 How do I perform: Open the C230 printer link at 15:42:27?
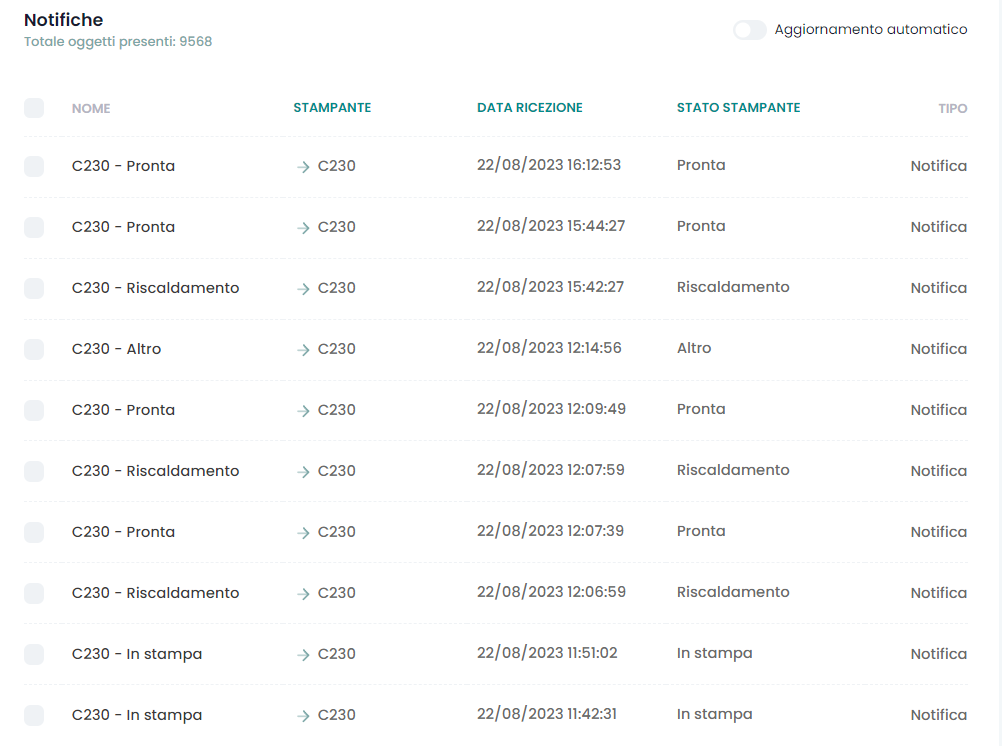(x=336, y=288)
